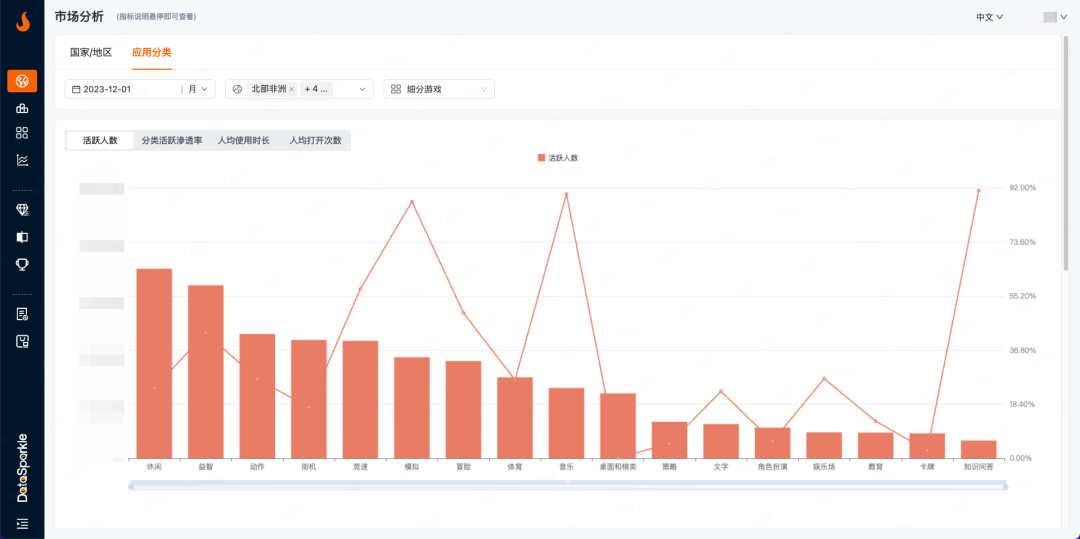Open the trophy rankings sidebar icon
The image size is (1080, 539).
(x=22, y=264)
